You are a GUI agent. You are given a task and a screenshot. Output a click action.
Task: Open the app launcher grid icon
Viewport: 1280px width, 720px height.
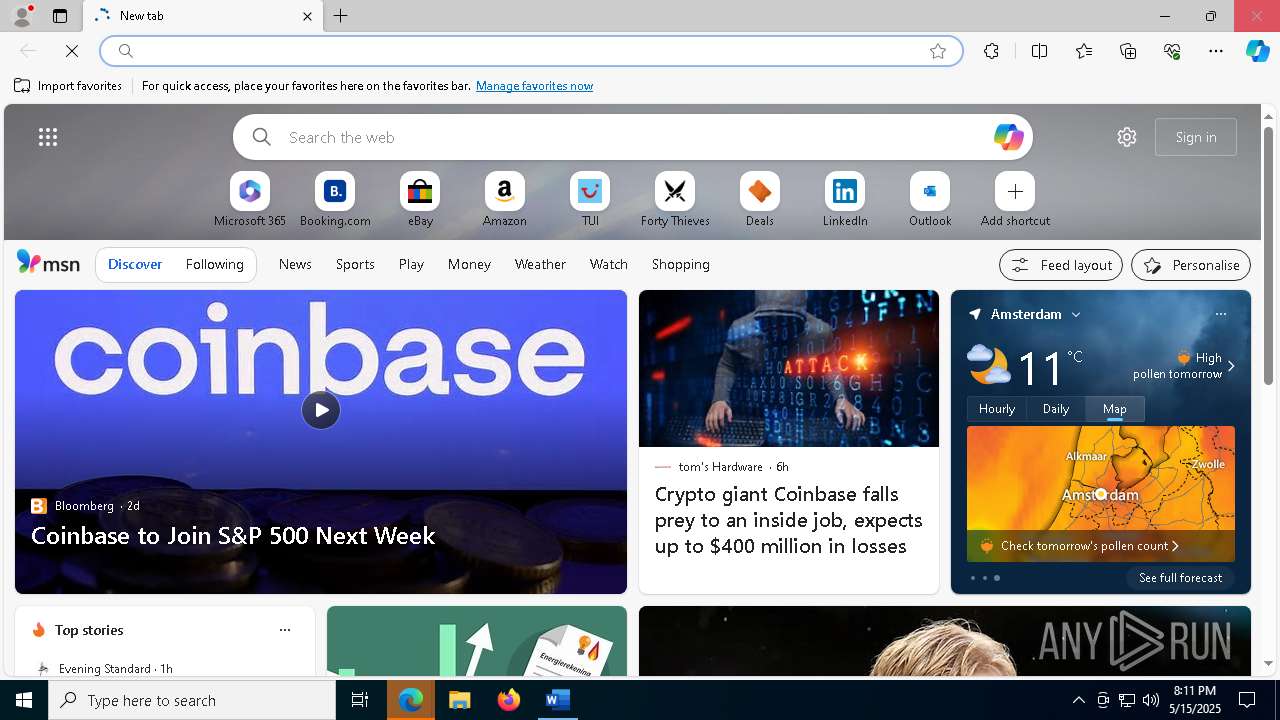48,137
